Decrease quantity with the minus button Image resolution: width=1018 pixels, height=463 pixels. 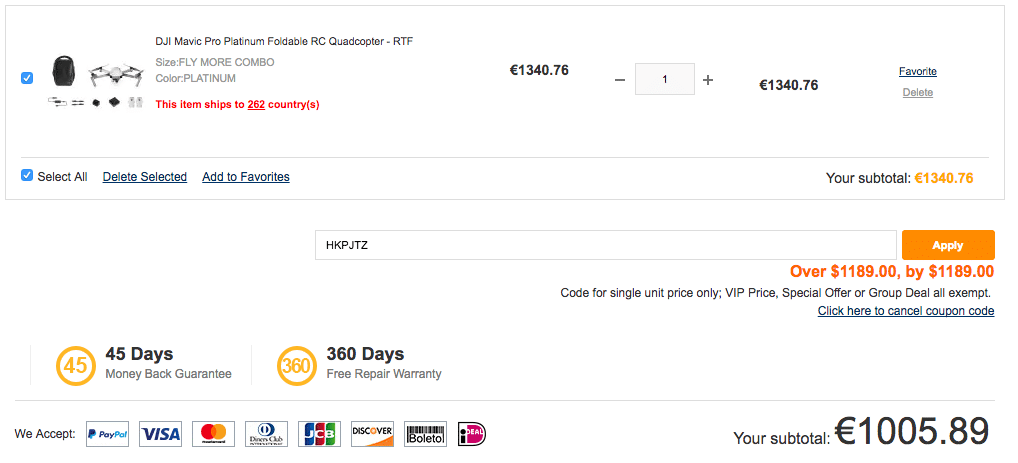point(620,80)
